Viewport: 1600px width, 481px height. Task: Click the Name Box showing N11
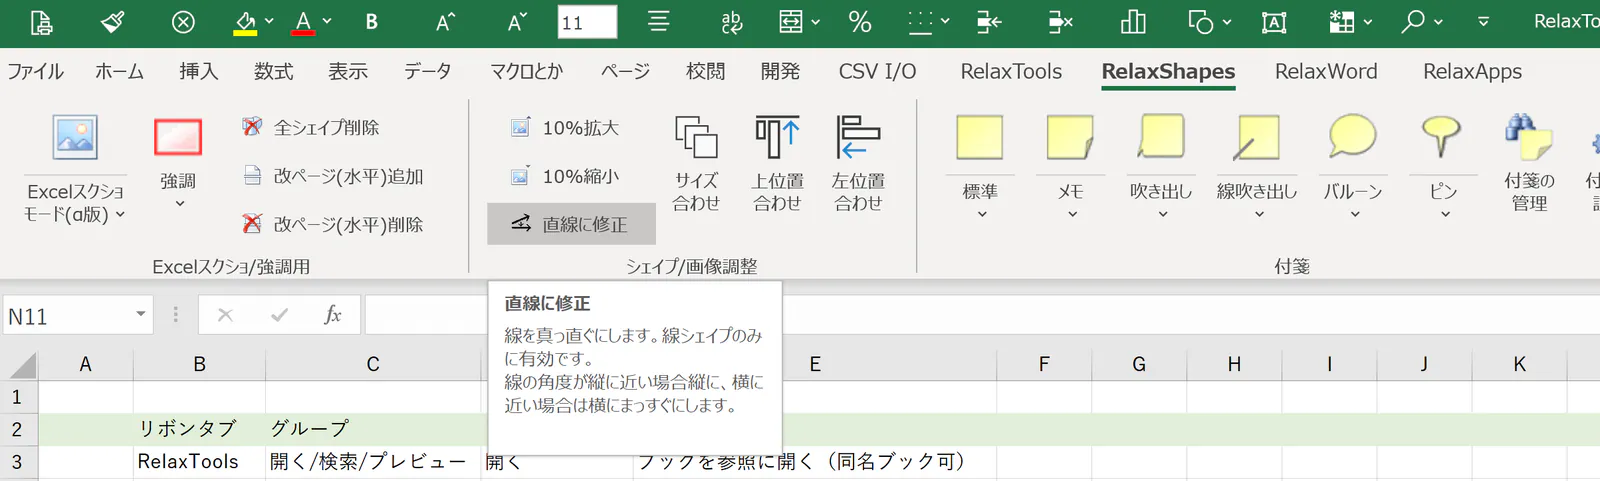(67, 316)
